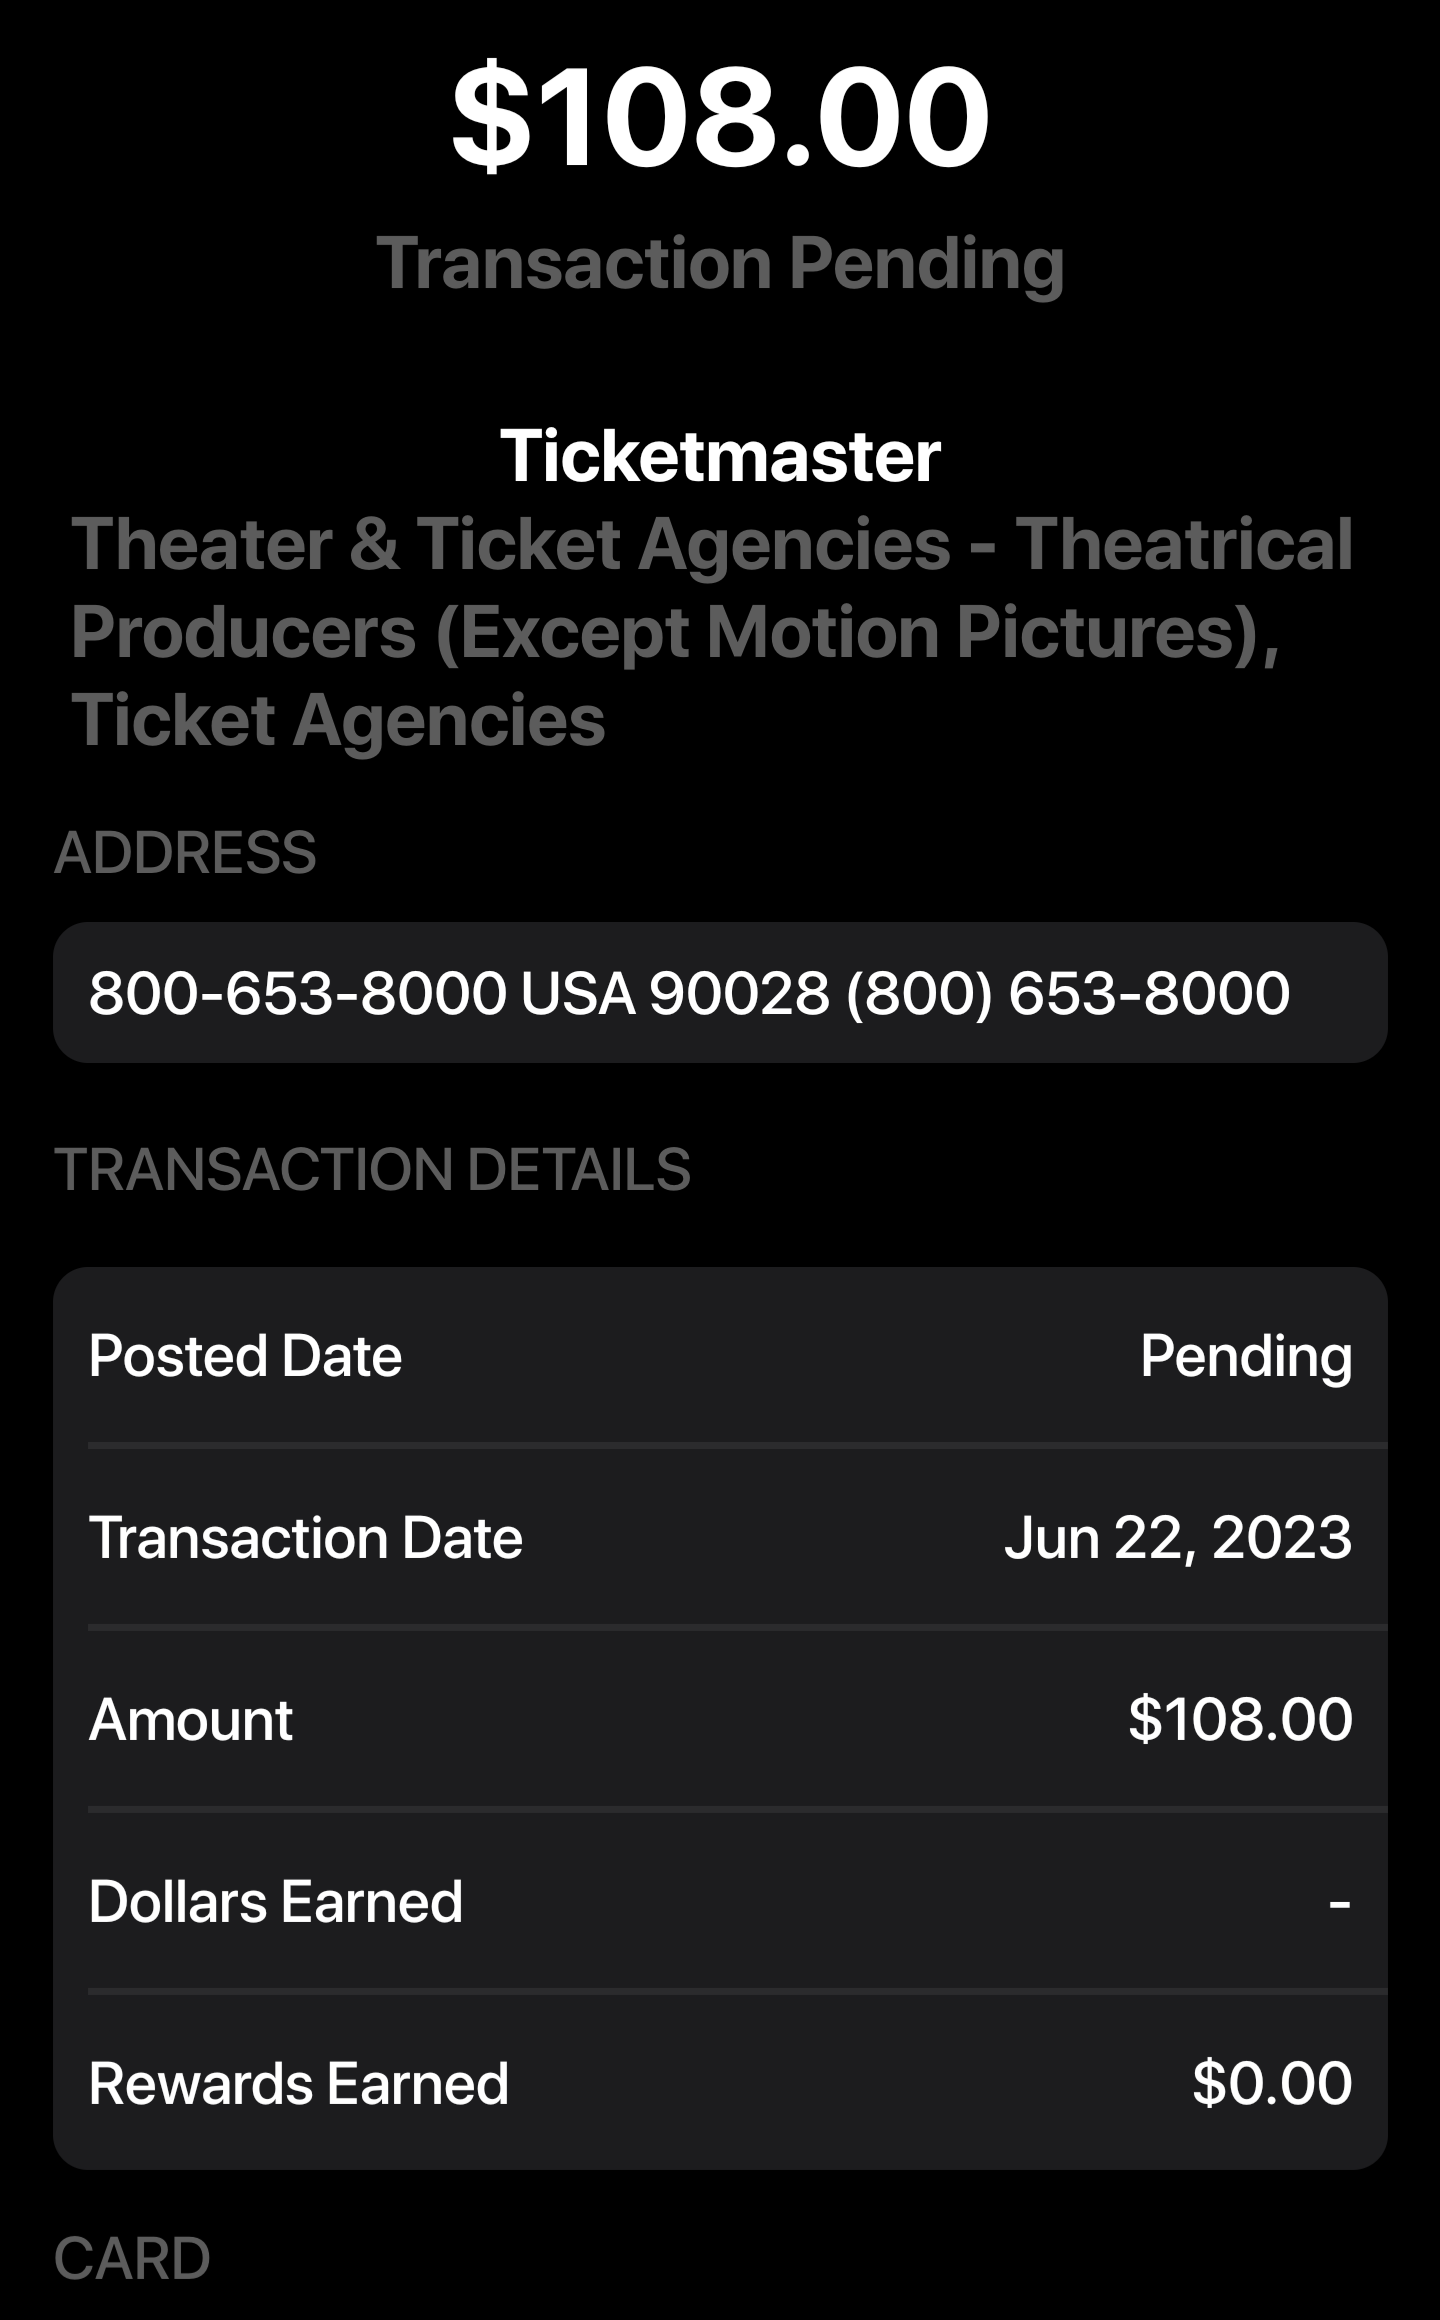1440x2320 pixels.
Task: Tap the TRANSACTION DETAILS section header
Action: 372,1169
